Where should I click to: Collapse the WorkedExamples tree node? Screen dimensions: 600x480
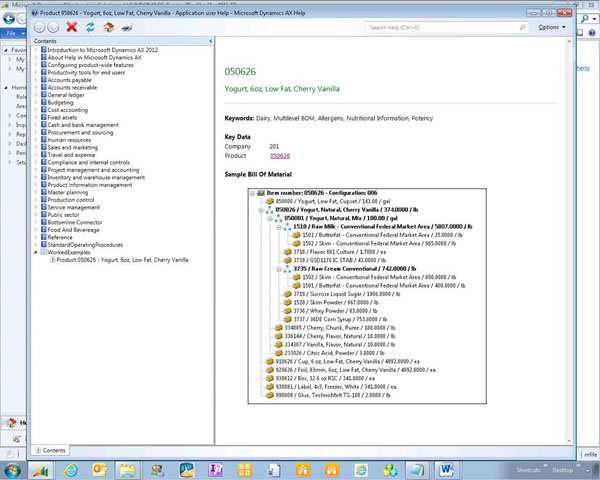pos(36,252)
